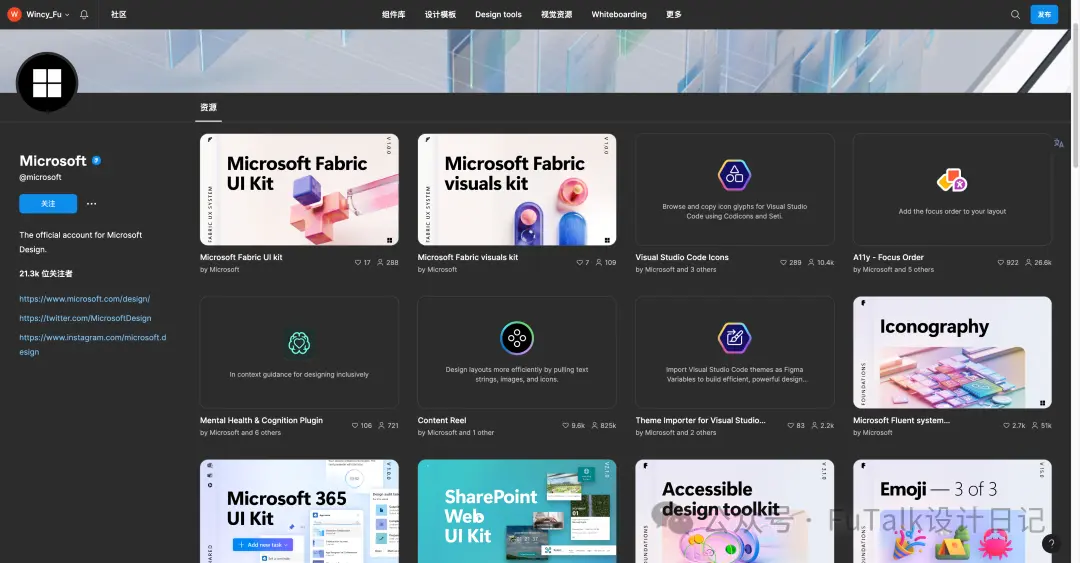Open the microsoft.com/design link
The width and height of the screenshot is (1080, 563).
click(85, 299)
